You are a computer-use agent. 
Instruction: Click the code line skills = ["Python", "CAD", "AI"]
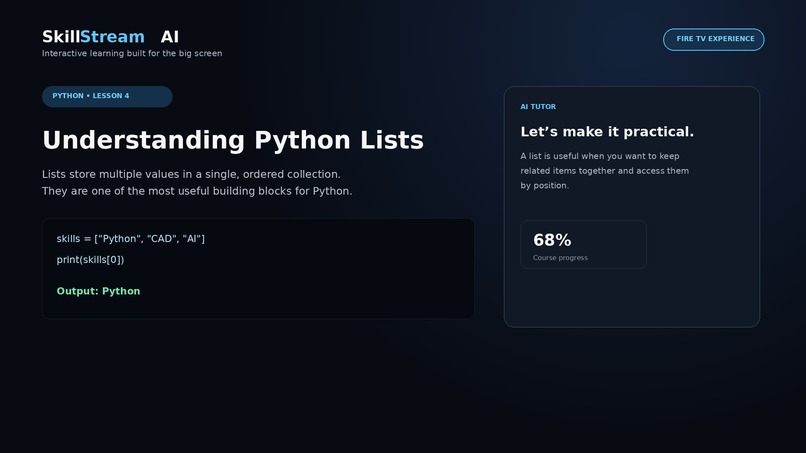(x=131, y=239)
